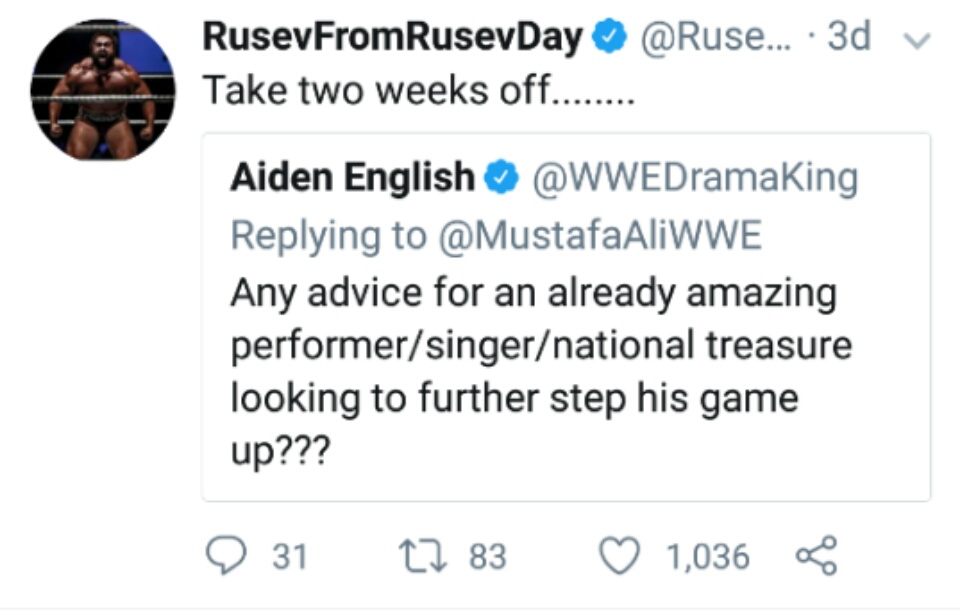This screenshot has height=615, width=960.
Task: Open Aiden English's profile name
Action: click(x=352, y=178)
